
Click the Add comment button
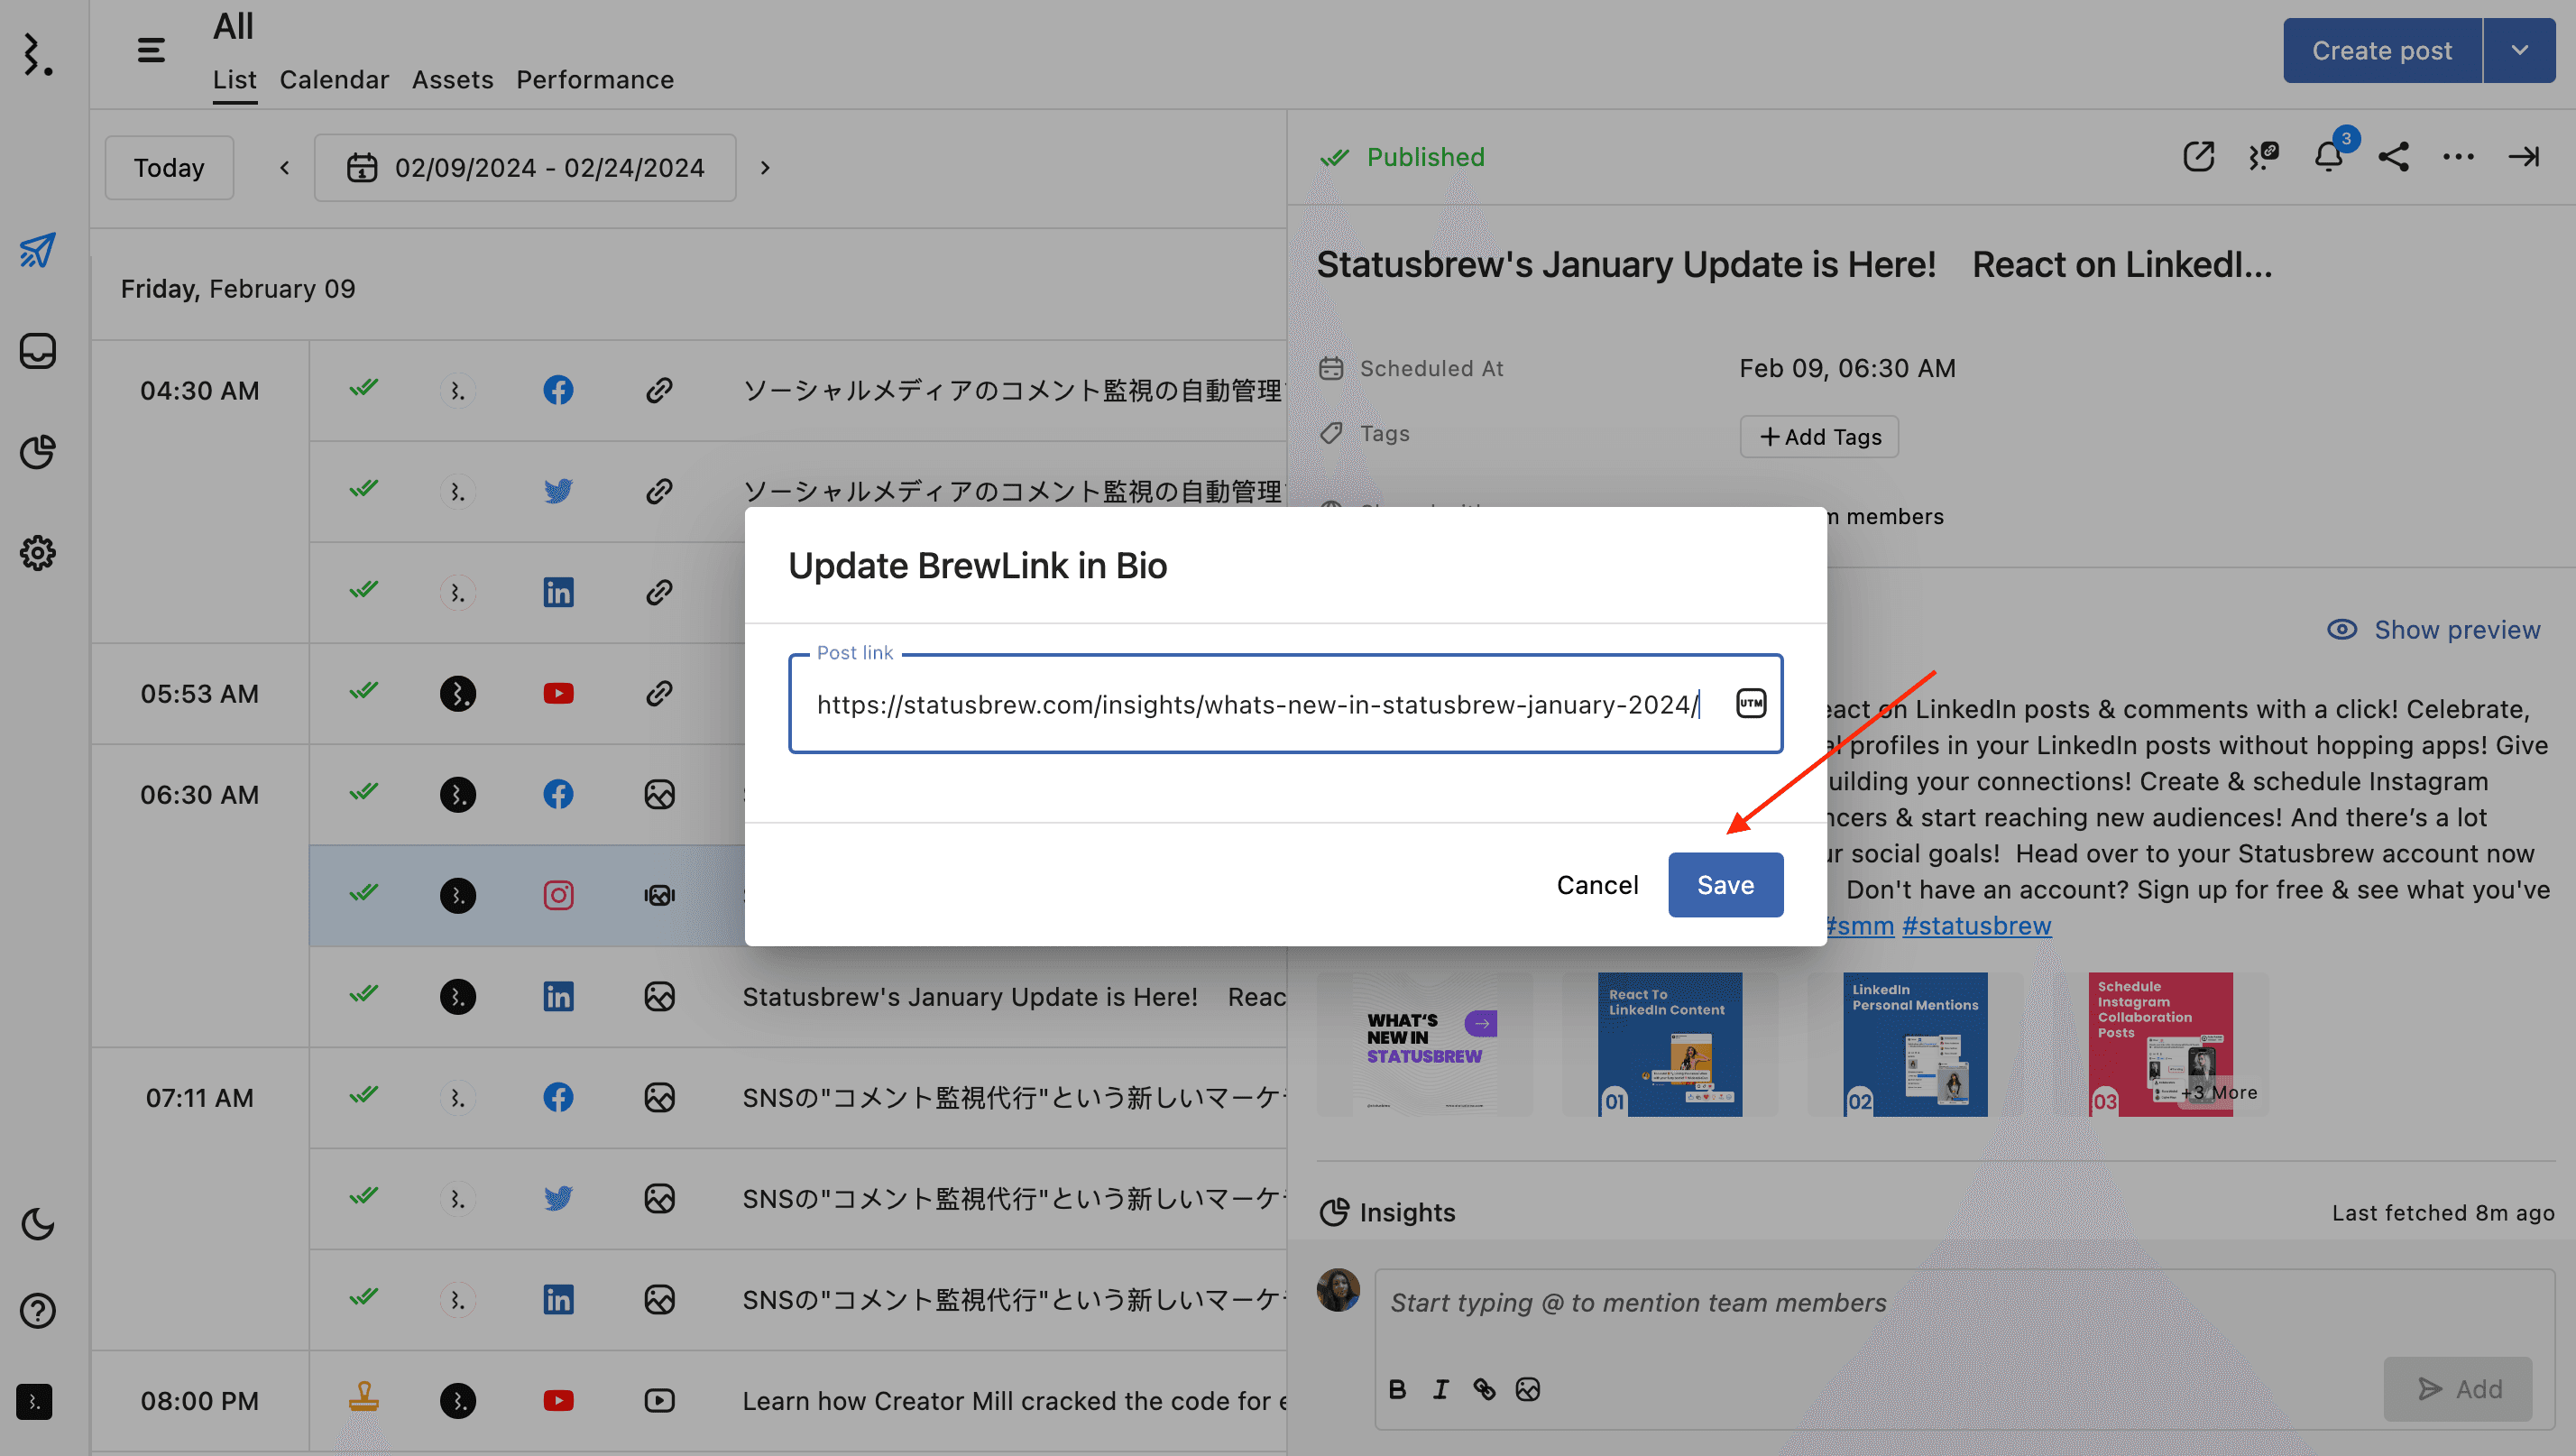click(2458, 1389)
